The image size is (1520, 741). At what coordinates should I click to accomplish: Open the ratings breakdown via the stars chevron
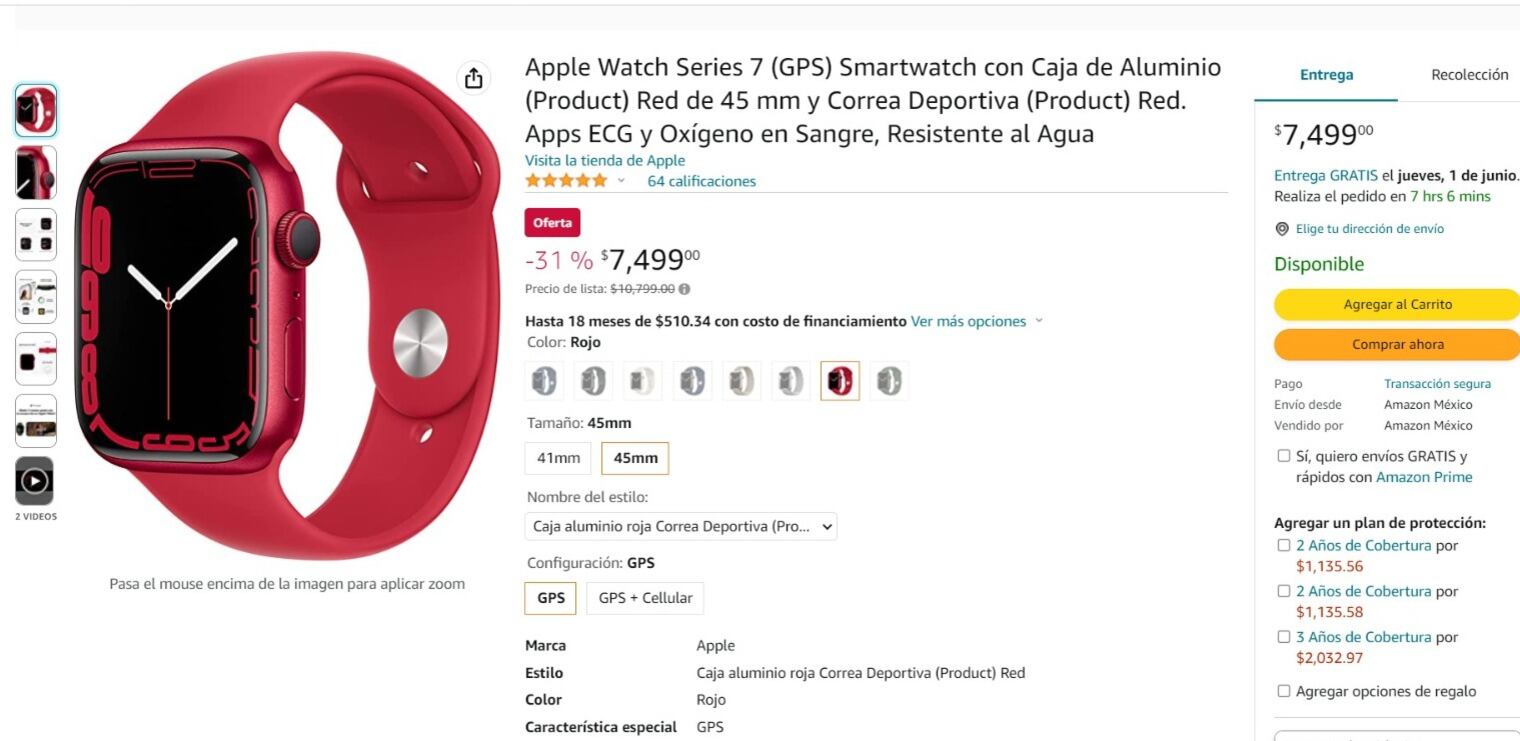622,182
